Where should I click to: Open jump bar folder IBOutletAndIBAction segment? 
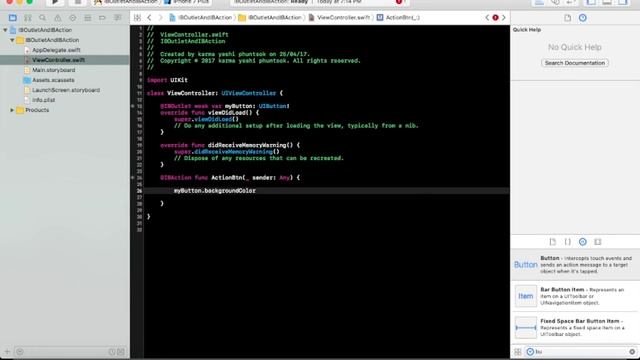tap(270, 18)
